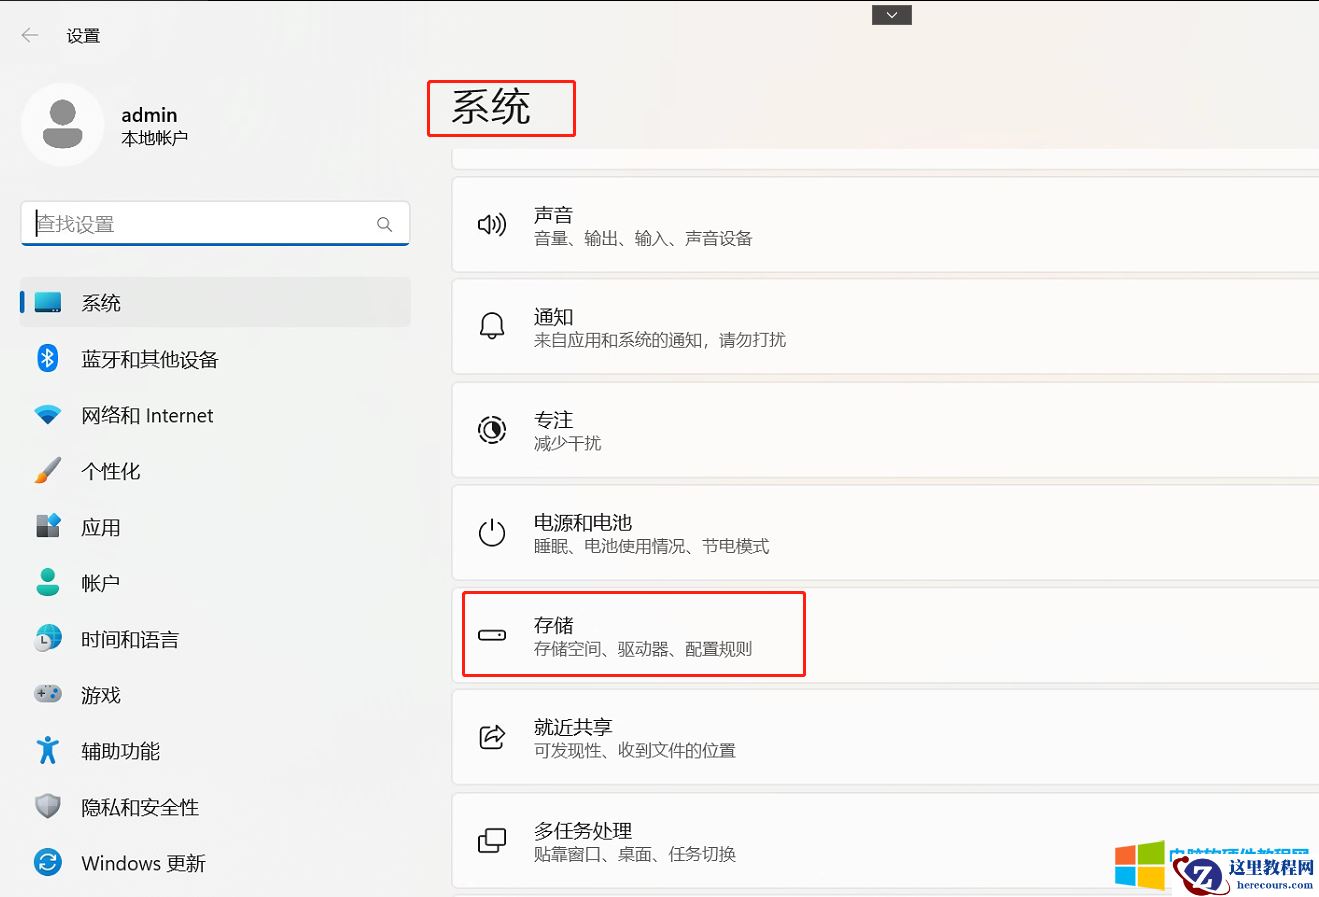Image resolution: width=1319 pixels, height=897 pixels.
Task: Click the focus dial icon beside 专注
Action: tap(492, 430)
